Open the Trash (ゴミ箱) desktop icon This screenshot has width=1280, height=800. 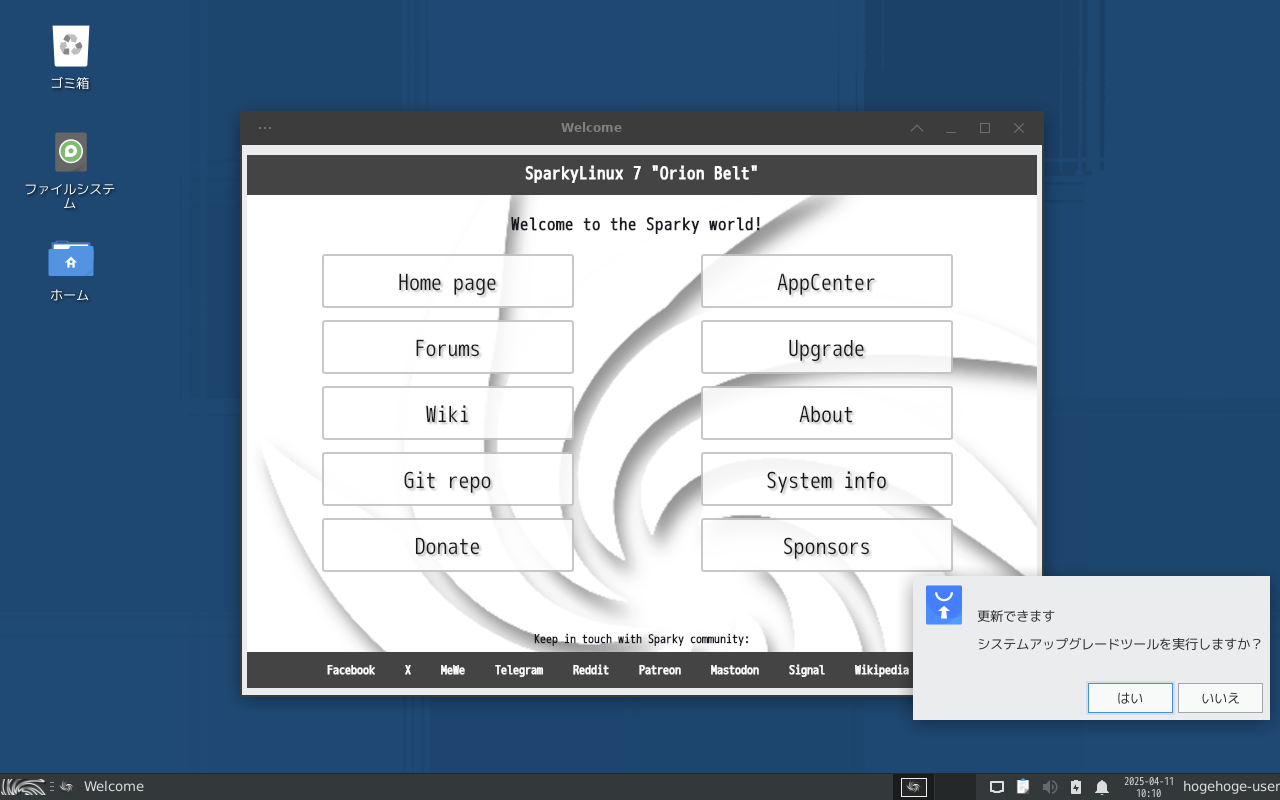(70, 57)
